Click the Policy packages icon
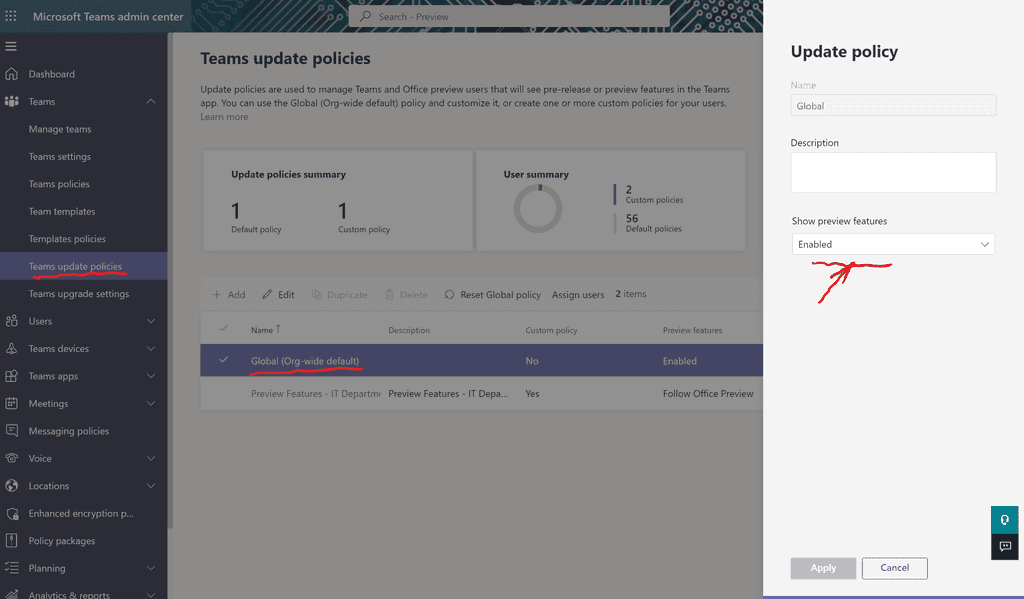Screen dimensions: 1024x599 click(12, 541)
